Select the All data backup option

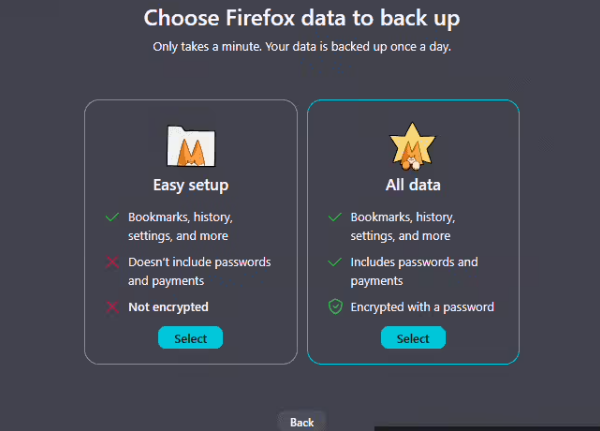click(x=412, y=338)
